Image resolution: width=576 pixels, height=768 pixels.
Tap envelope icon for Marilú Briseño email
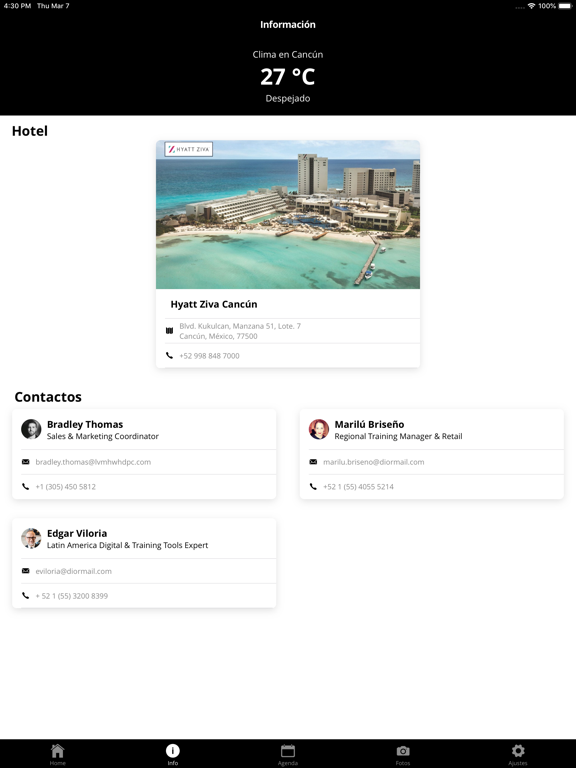[x=313, y=462]
